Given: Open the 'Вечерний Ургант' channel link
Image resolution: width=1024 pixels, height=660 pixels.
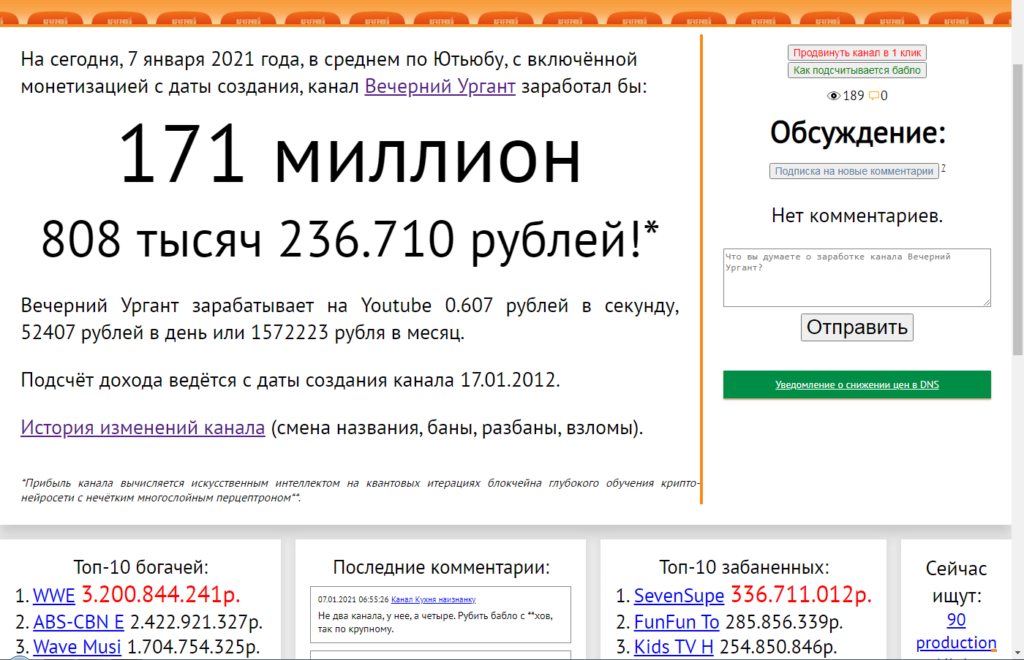Looking at the screenshot, I should point(440,86).
